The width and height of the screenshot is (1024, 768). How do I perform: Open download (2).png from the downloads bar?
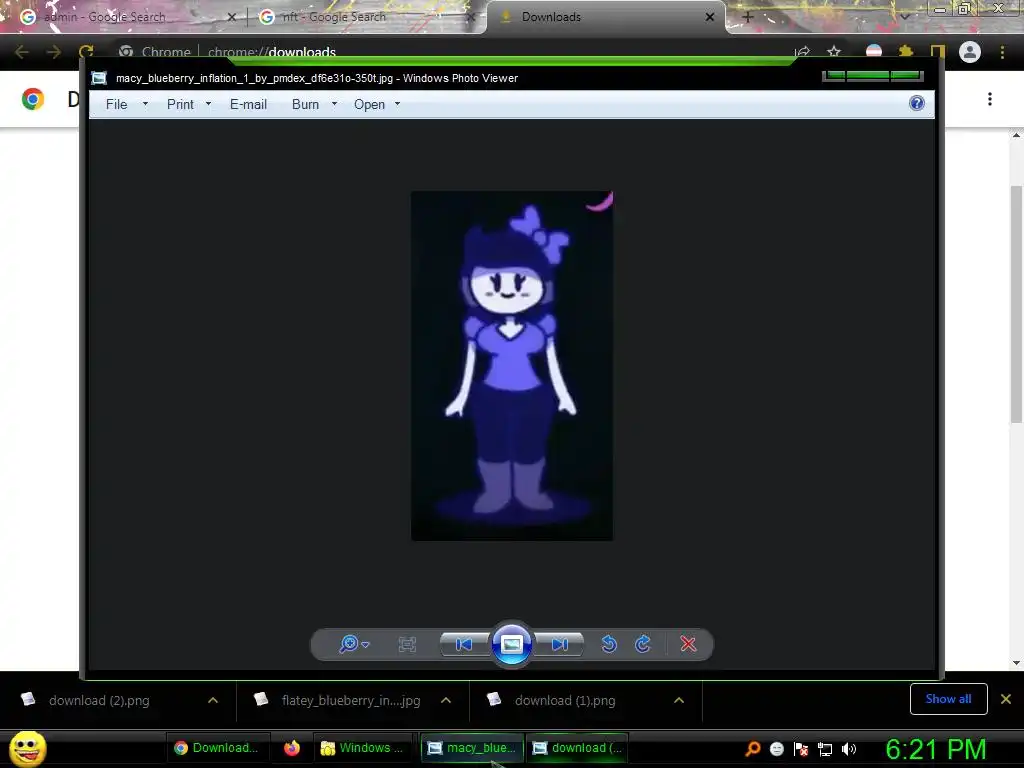(99, 700)
